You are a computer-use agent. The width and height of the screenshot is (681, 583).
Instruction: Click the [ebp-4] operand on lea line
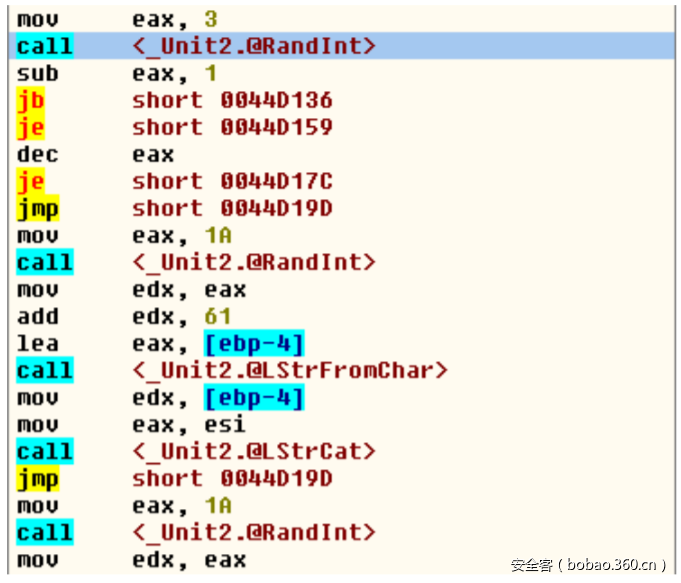click(254, 343)
